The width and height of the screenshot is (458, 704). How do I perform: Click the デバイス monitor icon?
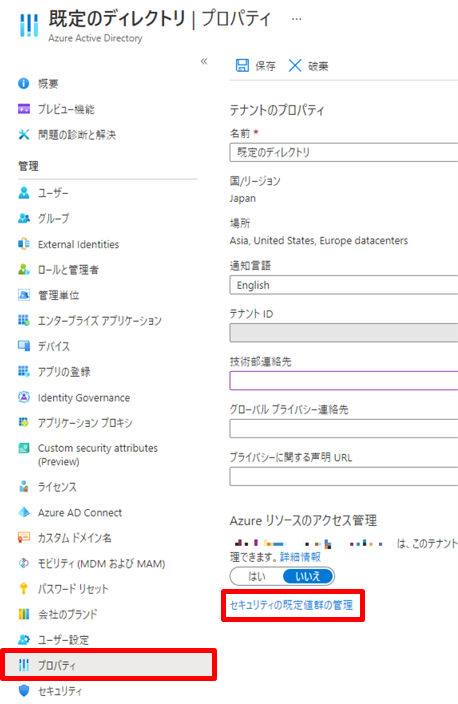[24, 346]
